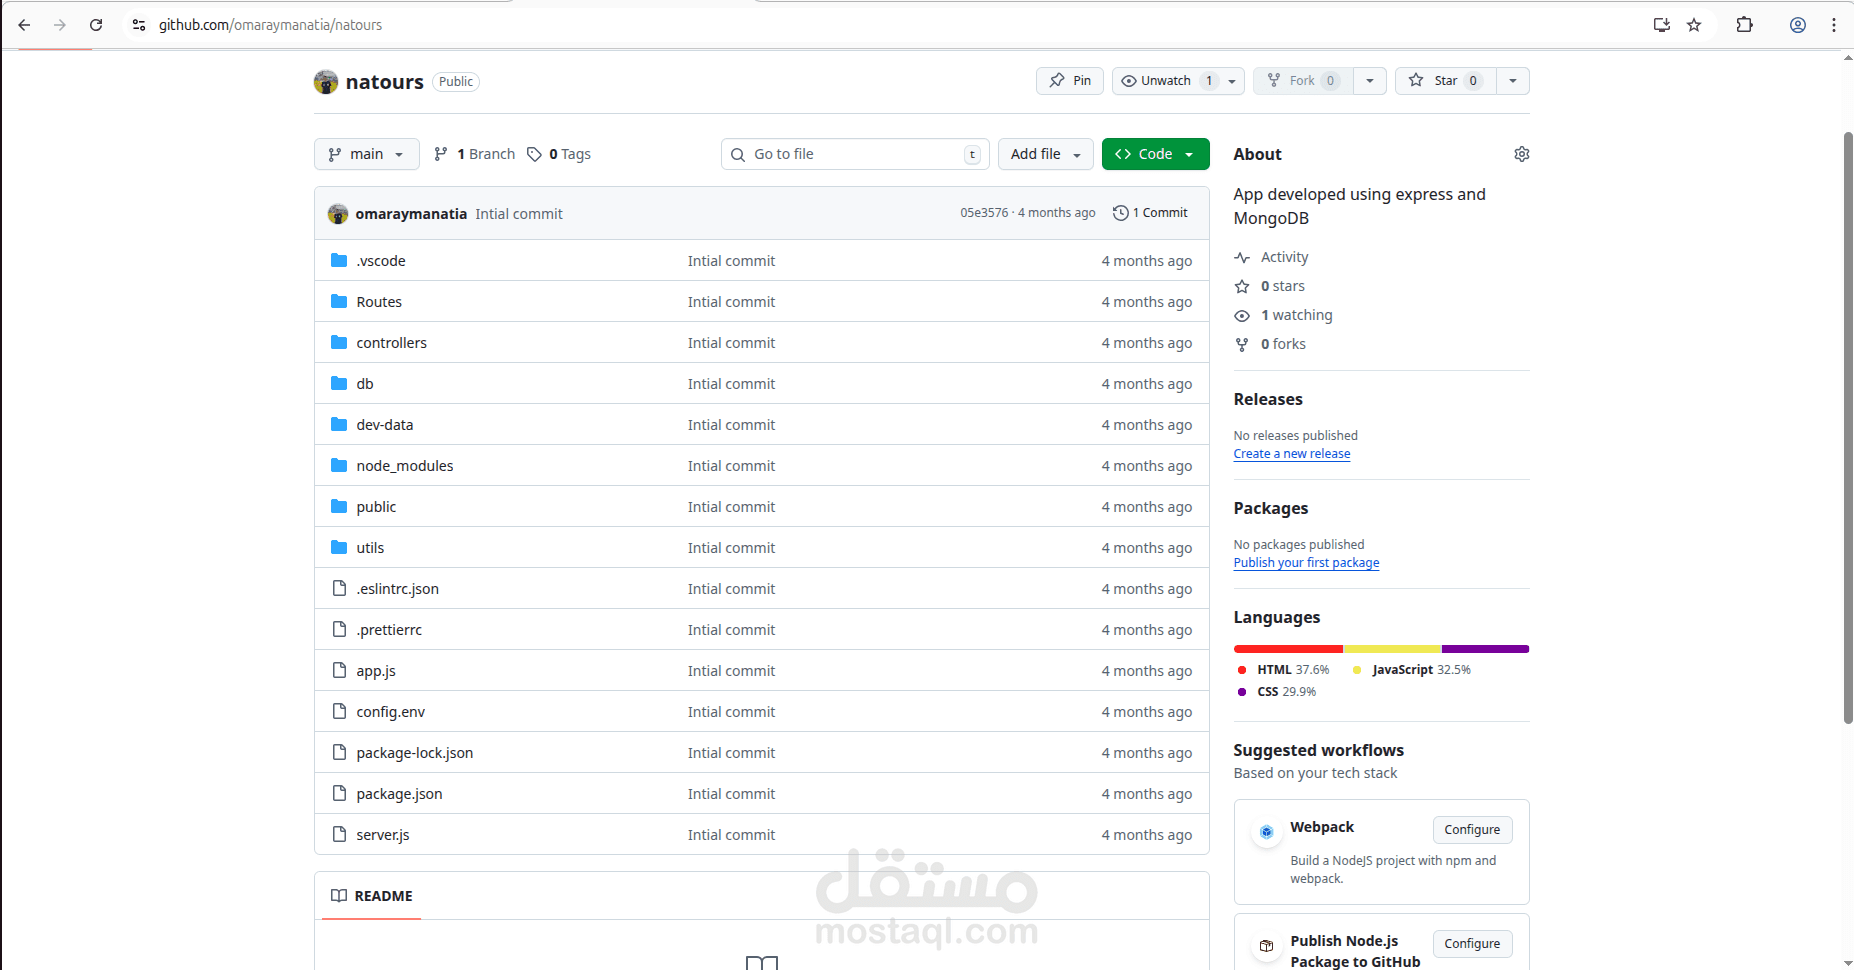
Task: Click file icon beside server.js
Action: [x=339, y=835]
